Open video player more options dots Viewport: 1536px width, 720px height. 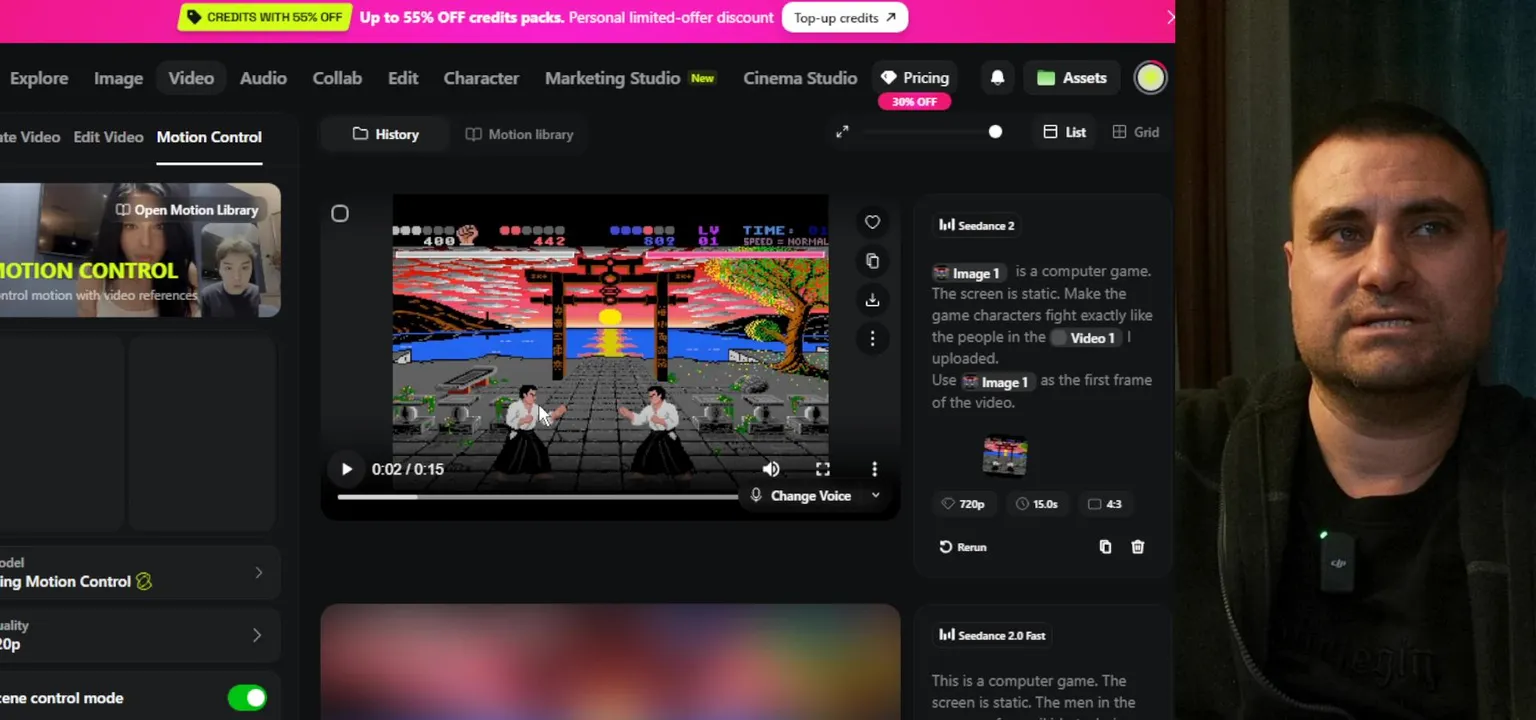point(874,469)
